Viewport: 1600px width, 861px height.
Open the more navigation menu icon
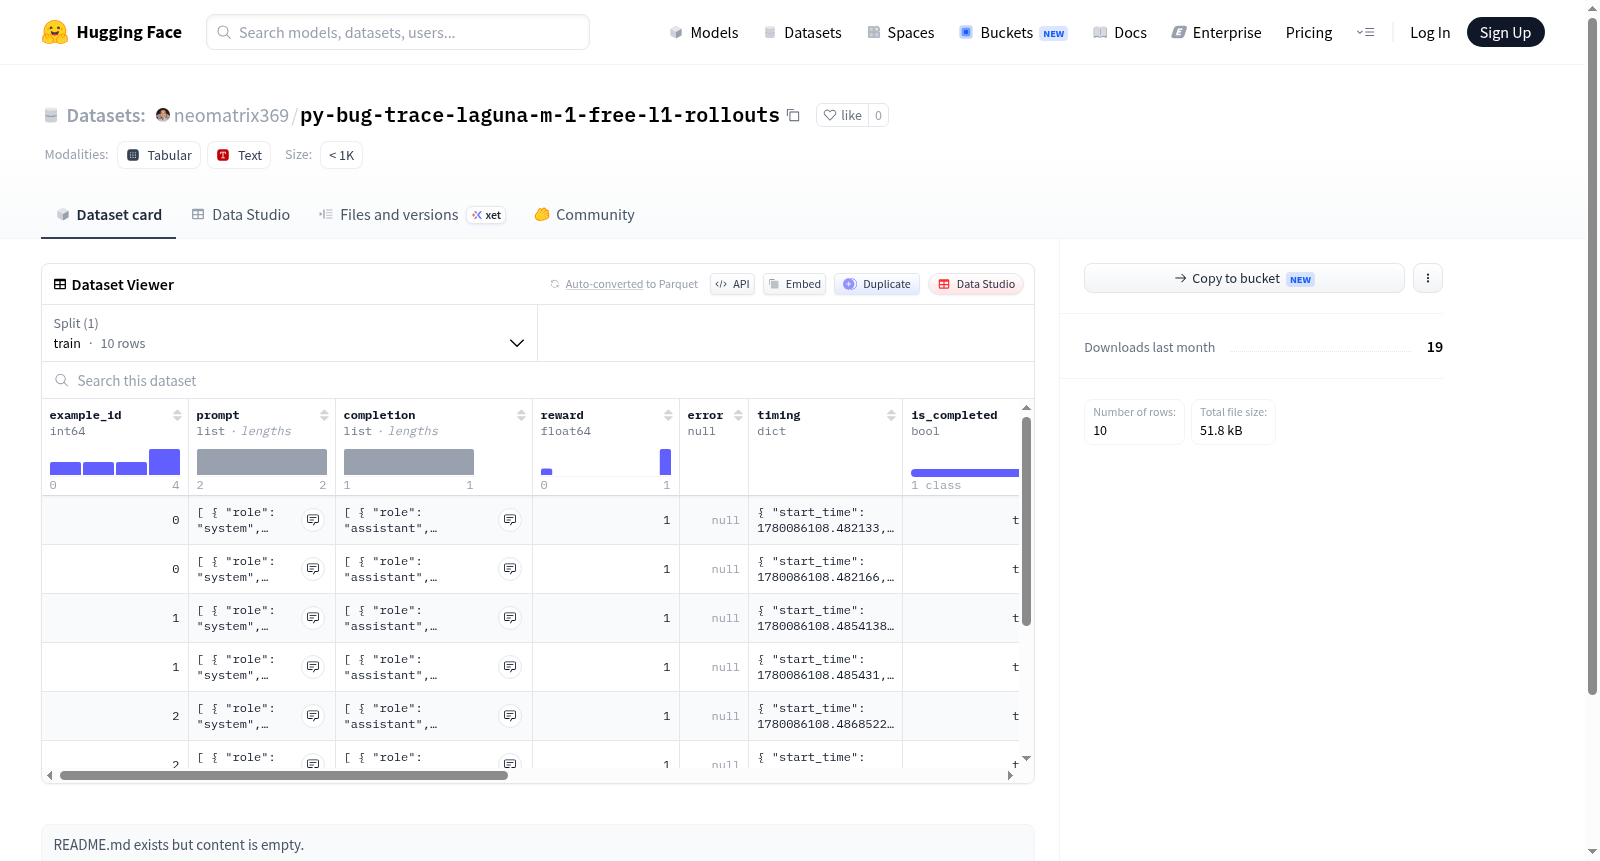1365,32
